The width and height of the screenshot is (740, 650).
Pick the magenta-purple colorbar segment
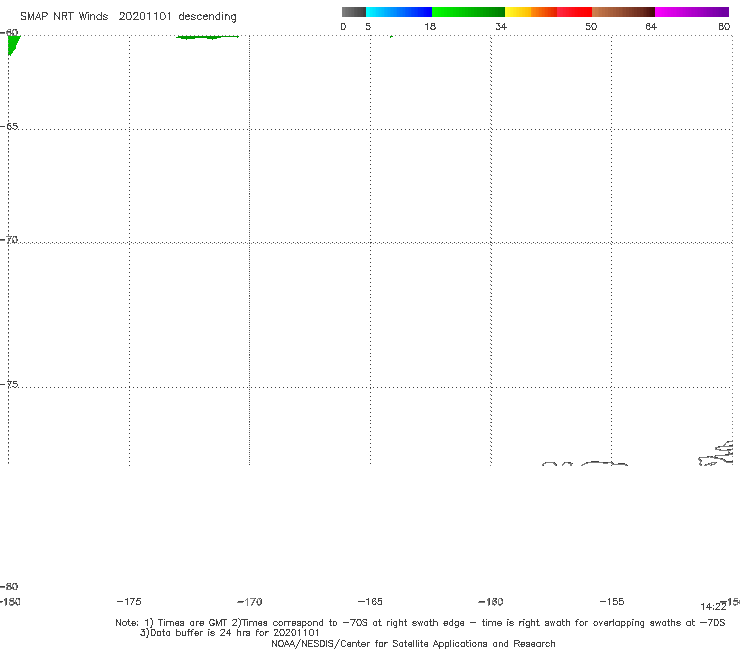tap(692, 12)
